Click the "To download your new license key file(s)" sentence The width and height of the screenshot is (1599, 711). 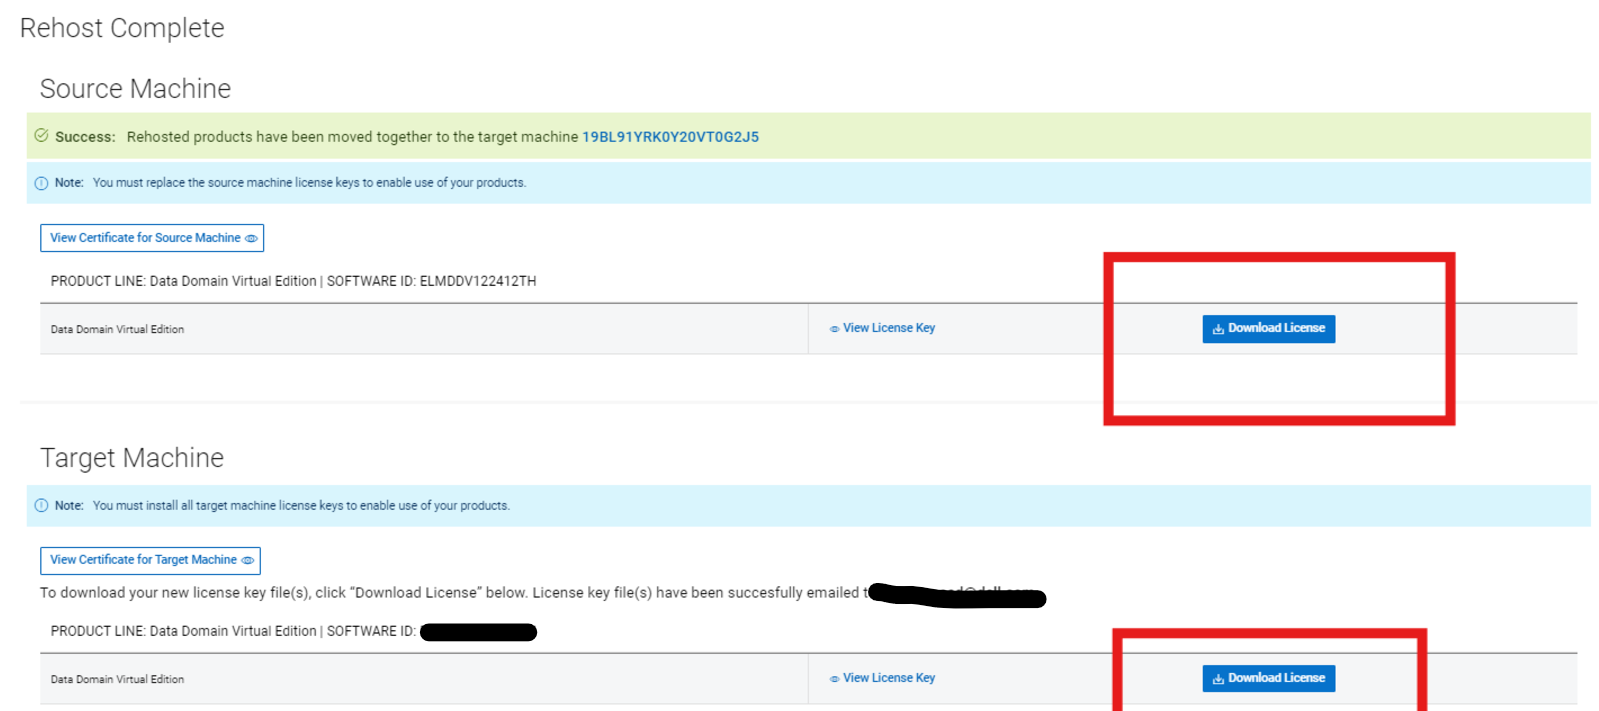tap(455, 593)
